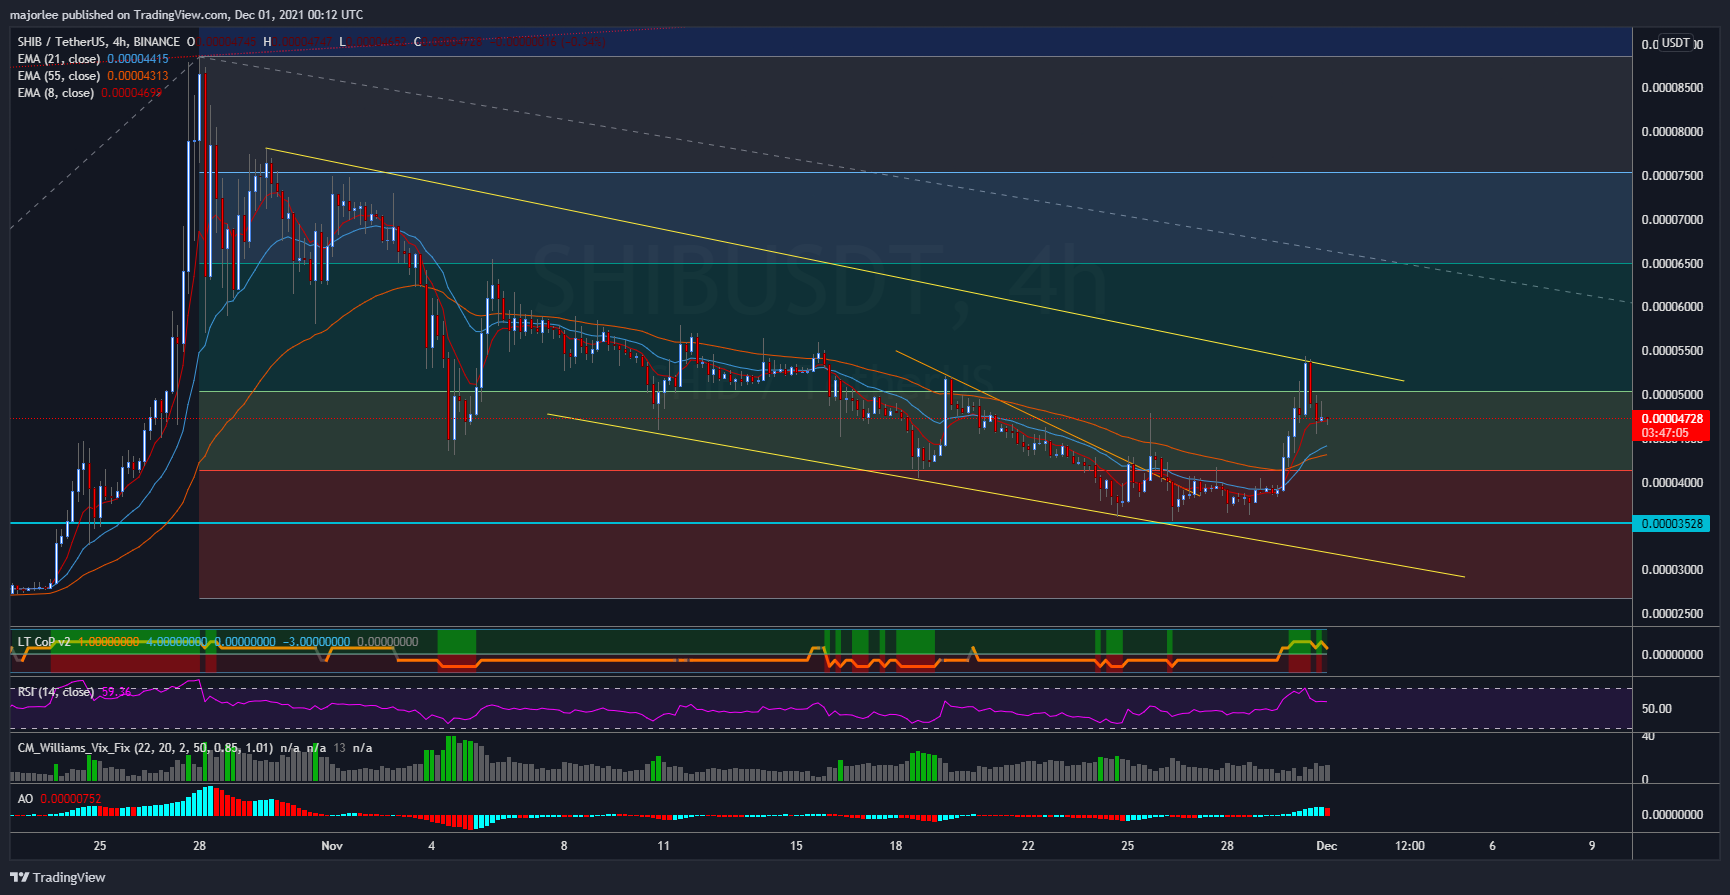Click the 0.00008500 price axis label
Viewport: 1730px width, 895px height.
[x=1672, y=88]
